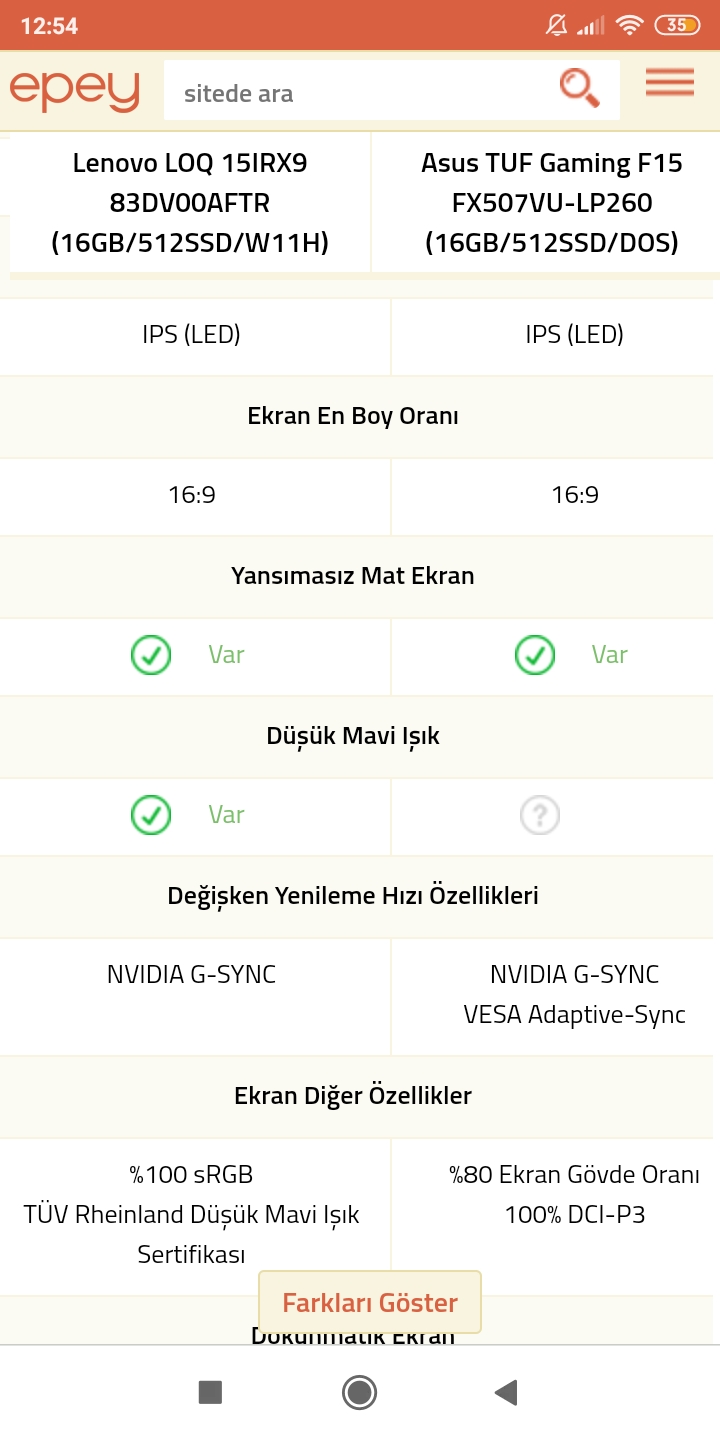
Task: Tap the epey logo
Action: 75,91
